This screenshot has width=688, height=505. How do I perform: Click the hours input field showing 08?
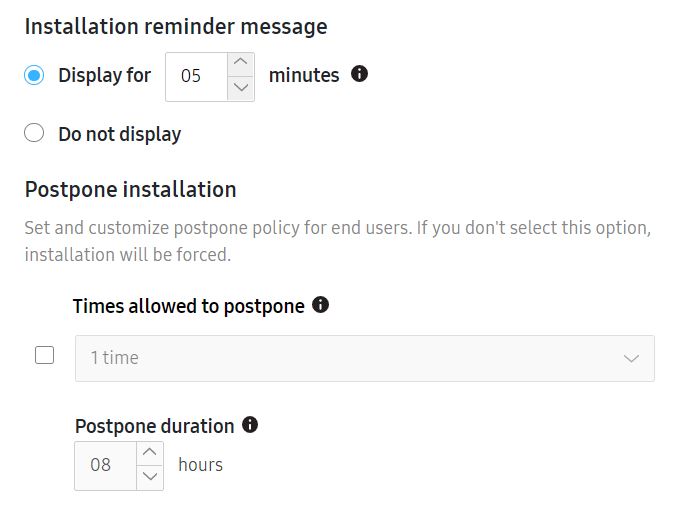[105, 466]
